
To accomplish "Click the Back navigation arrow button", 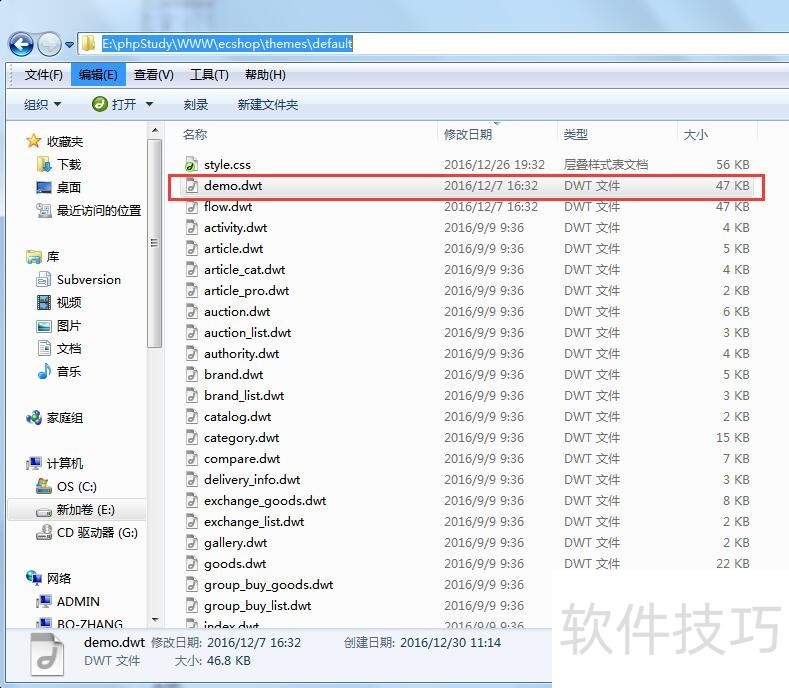I will [21, 44].
